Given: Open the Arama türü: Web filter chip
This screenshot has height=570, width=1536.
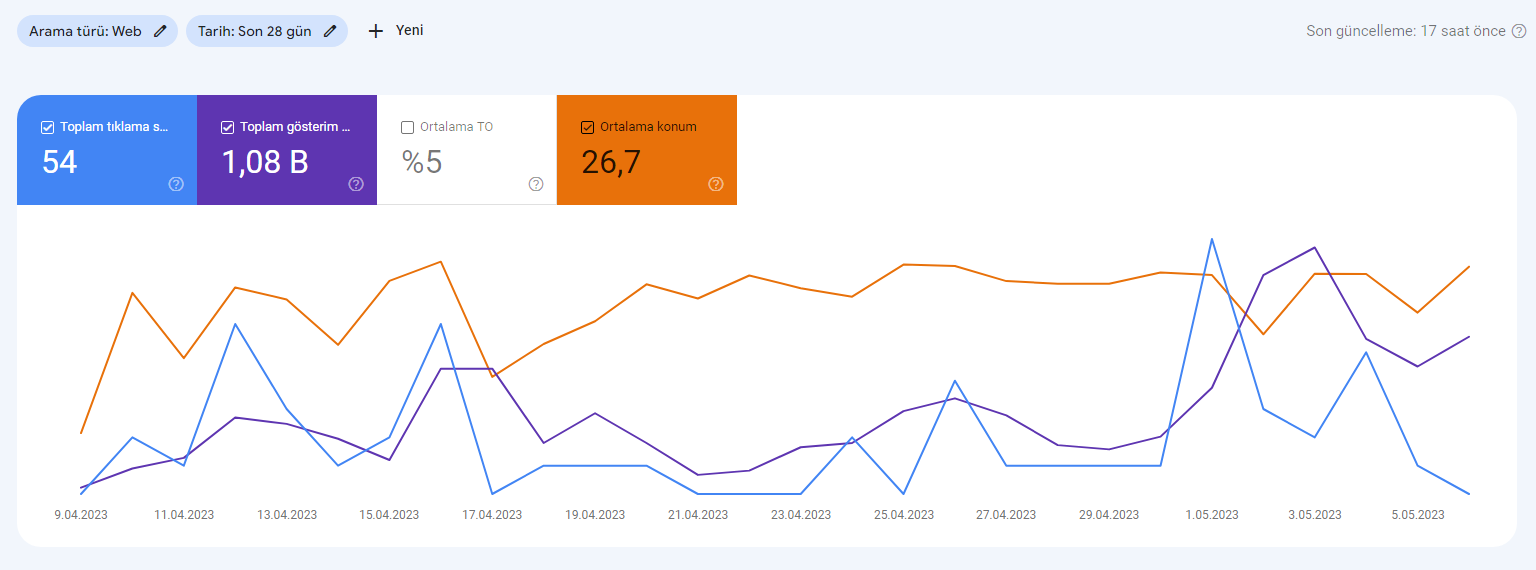Looking at the screenshot, I should (97, 31).
